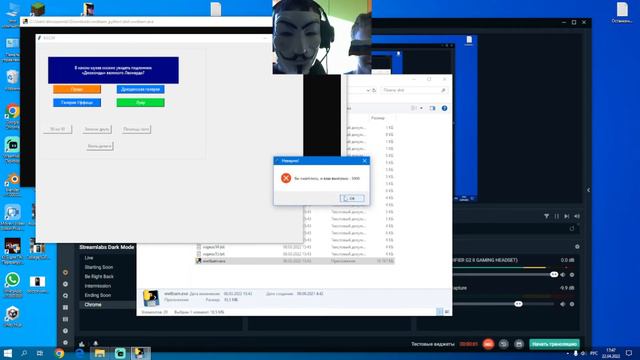640x360 pixels.
Task: Select the orange answer button in the quiz
Action: click(x=77, y=89)
